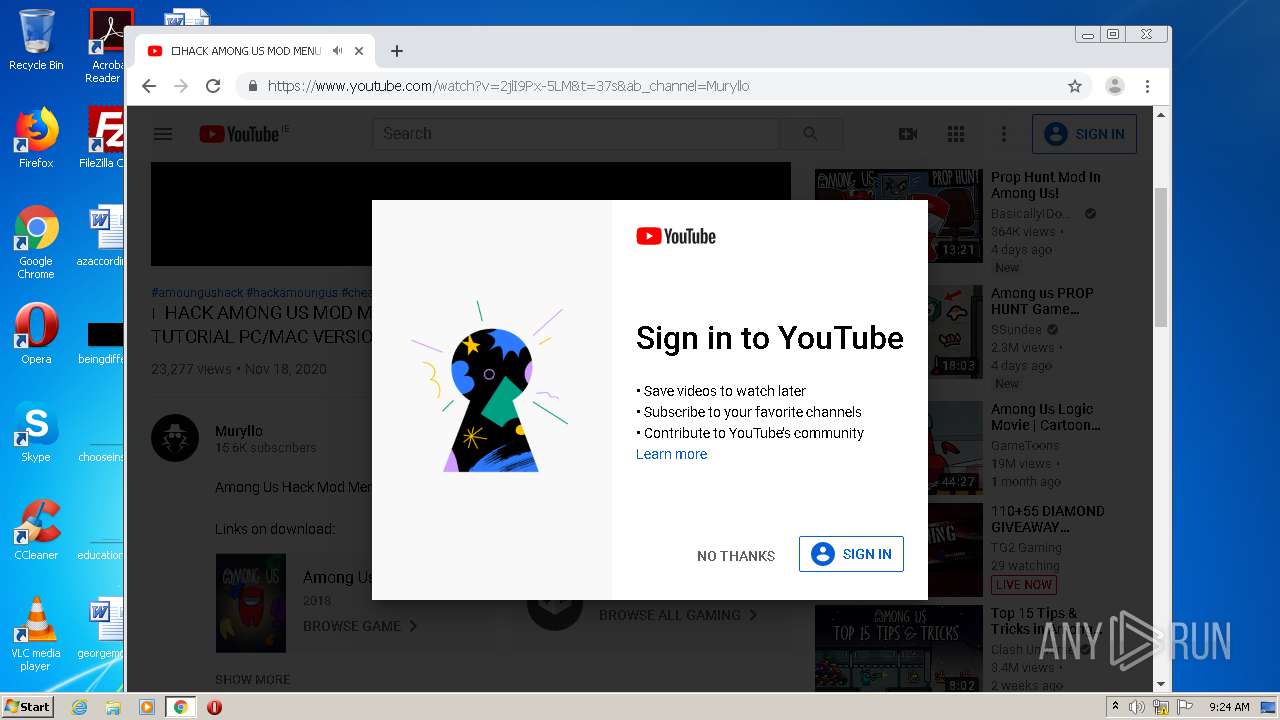Open Among us PROP HUNT Game video
This screenshot has height=720, width=1280.
click(1042, 301)
